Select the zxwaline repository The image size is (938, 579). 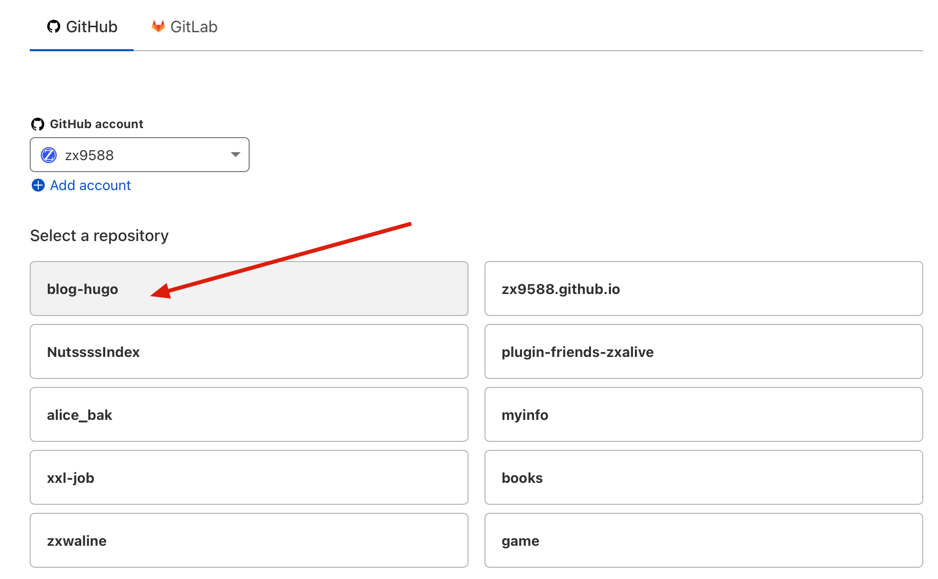249,540
